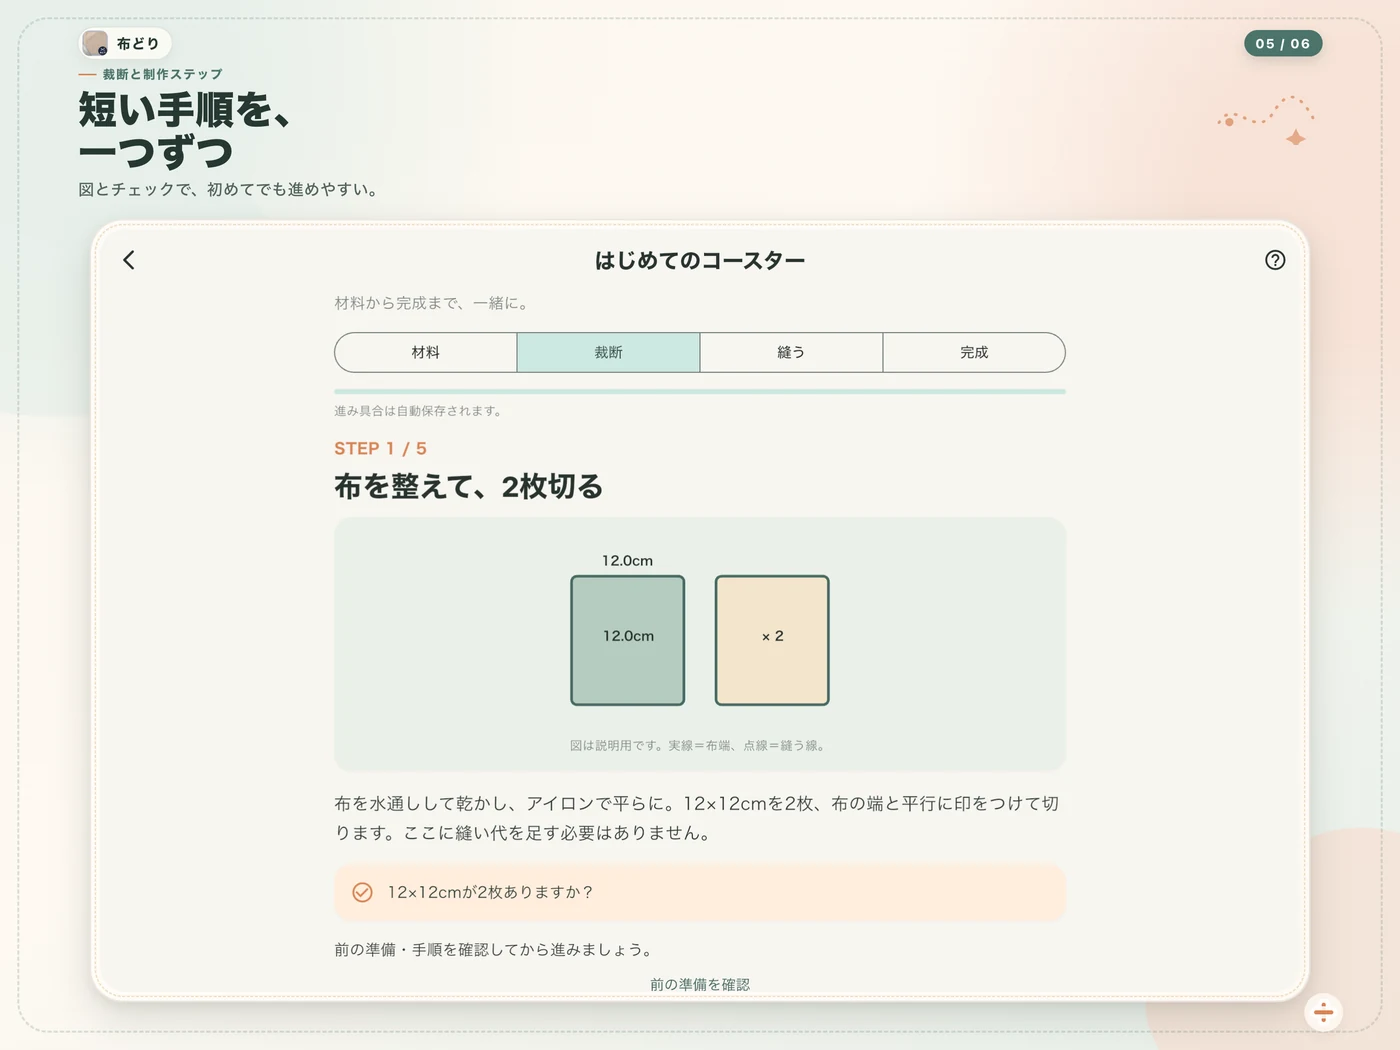Toggle the 12×12cmが2枚ありますか check circle
This screenshot has height=1050, width=1400.
click(363, 892)
